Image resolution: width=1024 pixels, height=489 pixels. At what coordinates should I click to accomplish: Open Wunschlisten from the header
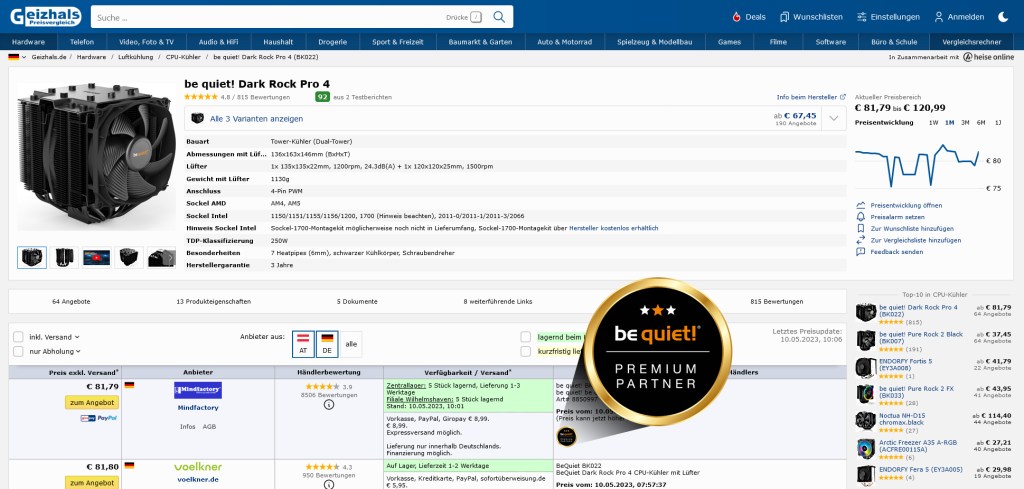[811, 17]
